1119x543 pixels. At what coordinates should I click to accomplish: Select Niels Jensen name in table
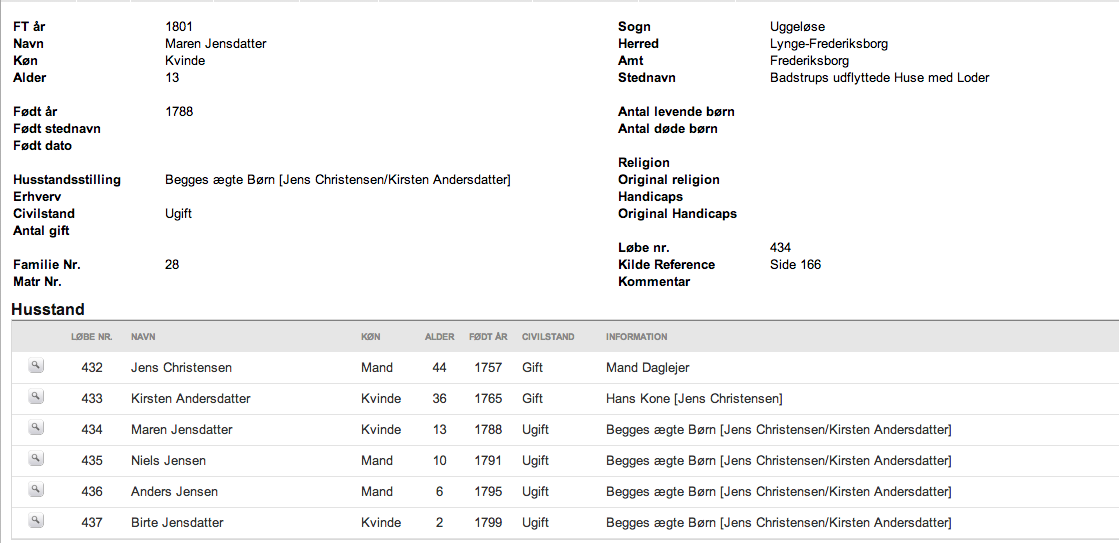(168, 461)
